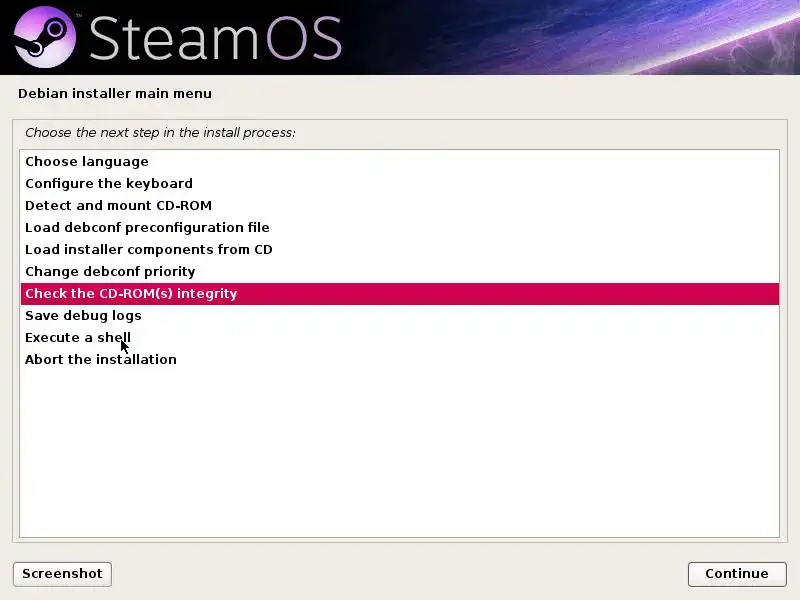Select 'Change debconf priority' entry
This screenshot has height=600, width=800.
coord(399,271)
